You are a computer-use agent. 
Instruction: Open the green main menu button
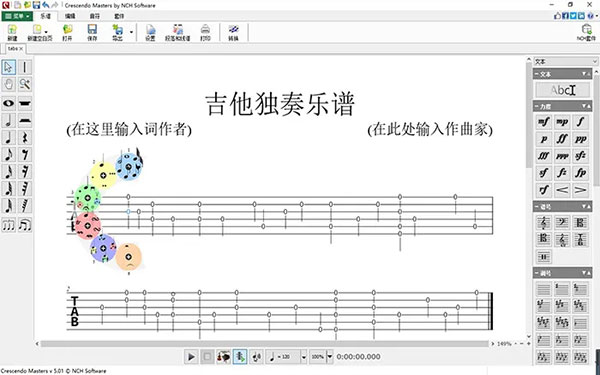pyautogui.click(x=17, y=16)
